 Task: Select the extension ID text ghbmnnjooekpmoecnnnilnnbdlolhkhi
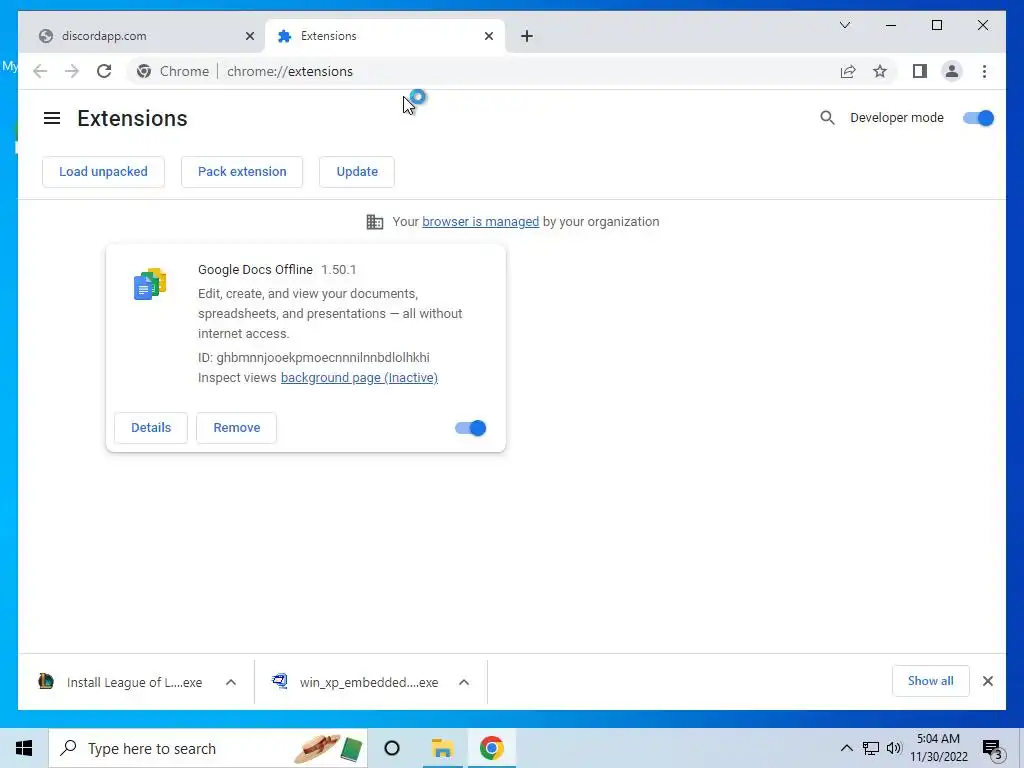click(323, 357)
